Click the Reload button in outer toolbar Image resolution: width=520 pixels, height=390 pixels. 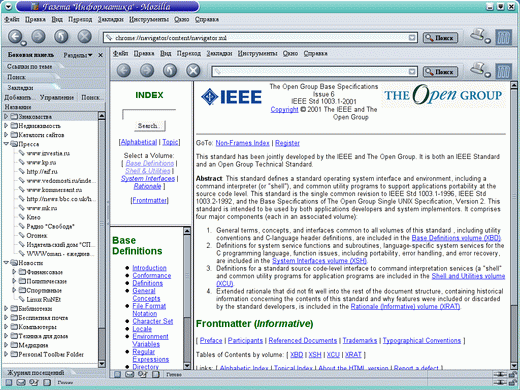tap(61, 36)
